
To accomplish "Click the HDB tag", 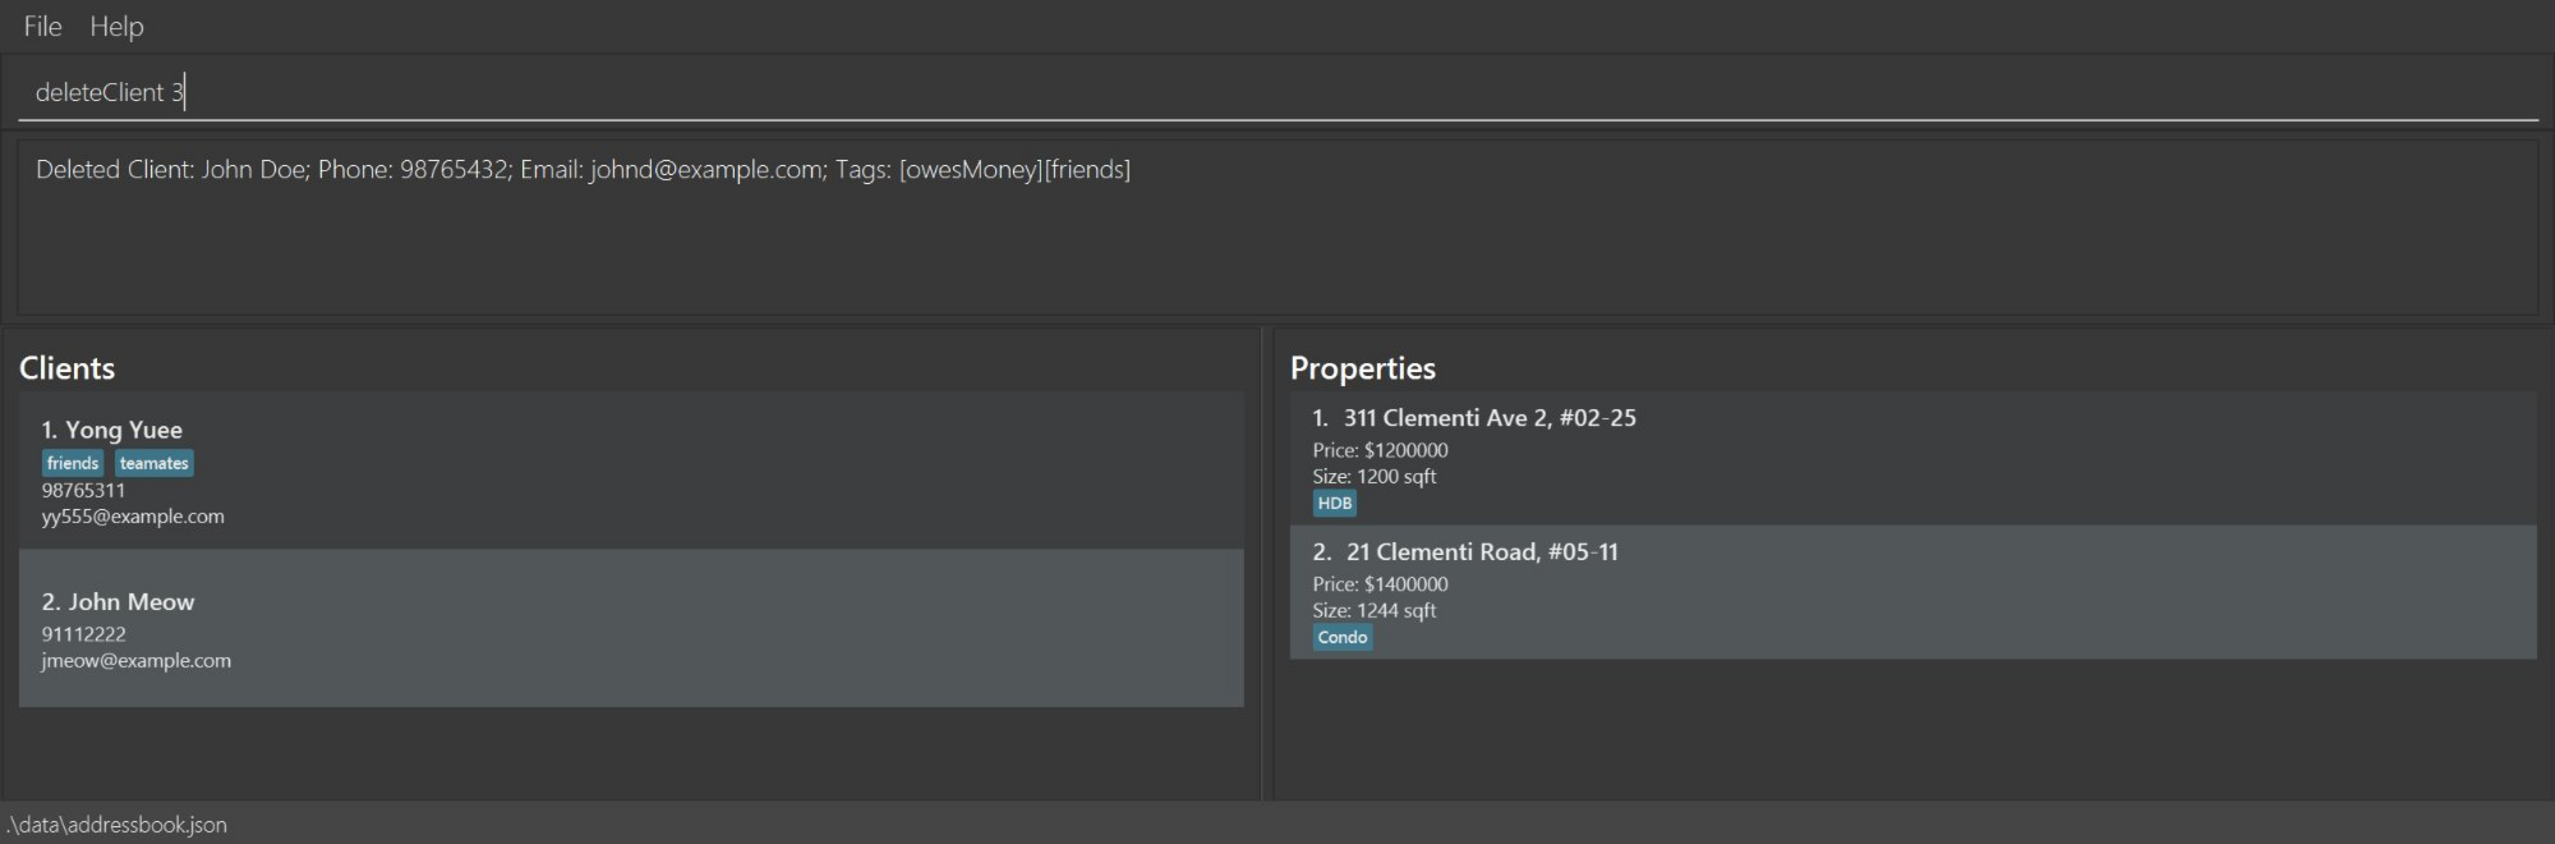I will pyautogui.click(x=1334, y=503).
